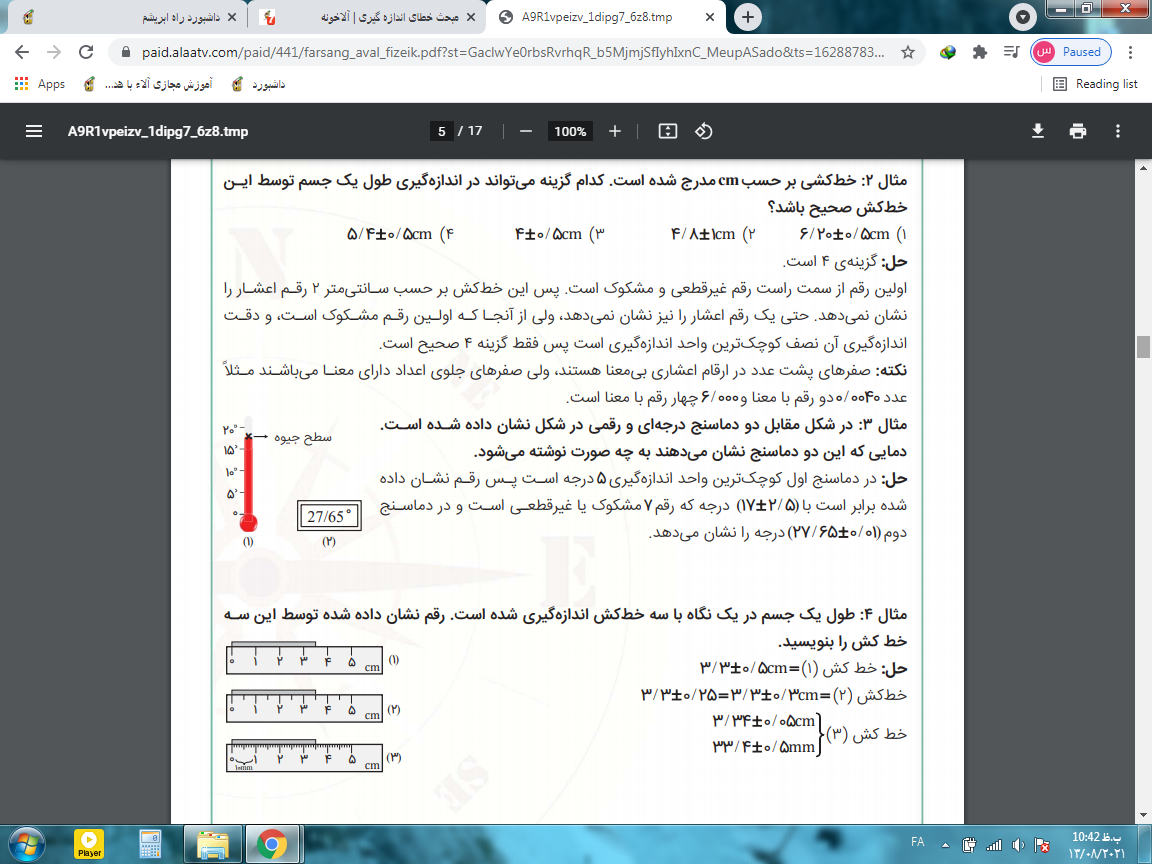
Task: Open the Reading list
Action: pos(1095,84)
